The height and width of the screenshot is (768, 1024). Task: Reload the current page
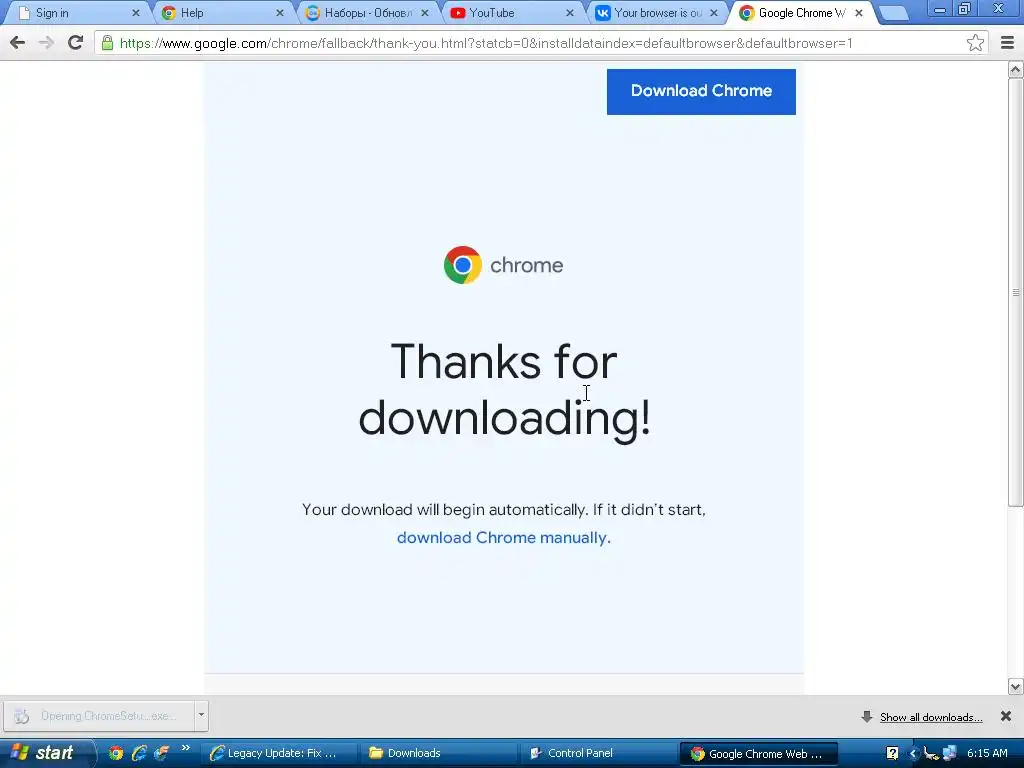coord(75,43)
